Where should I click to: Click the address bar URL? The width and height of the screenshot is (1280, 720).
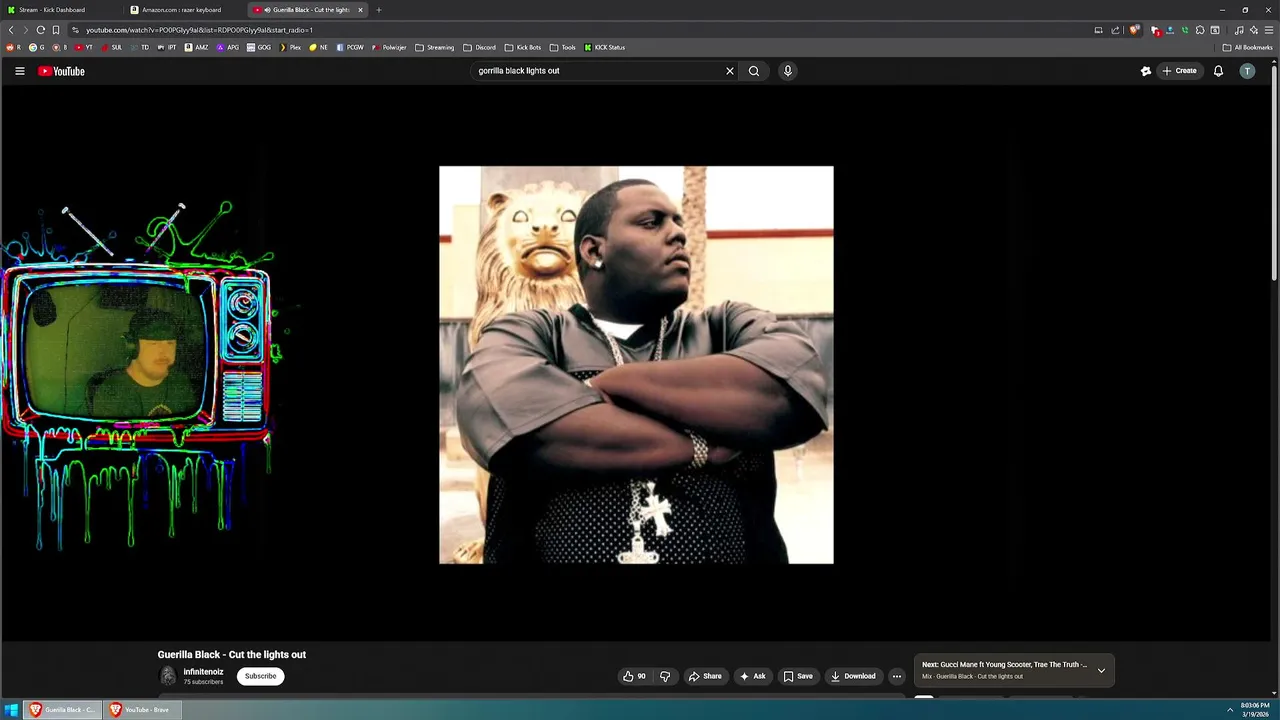[199, 30]
